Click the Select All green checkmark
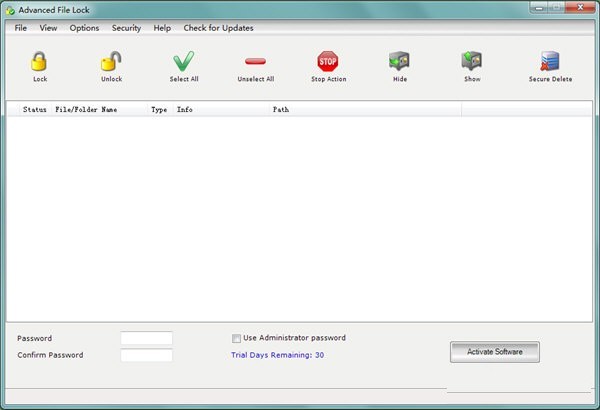The image size is (600, 410). (x=184, y=61)
